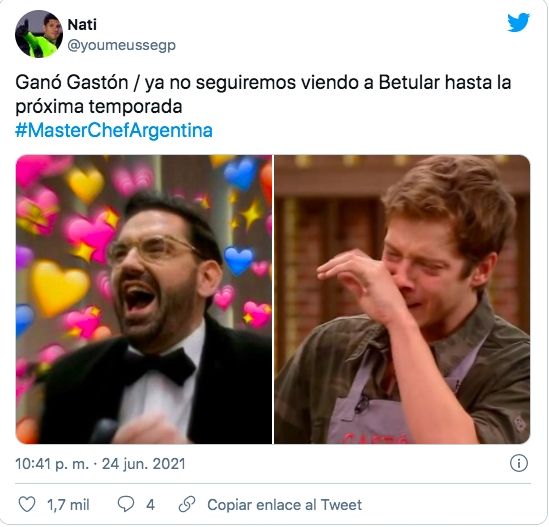Open the @youmeussegp handle
549x527 pixels.
[121, 46]
